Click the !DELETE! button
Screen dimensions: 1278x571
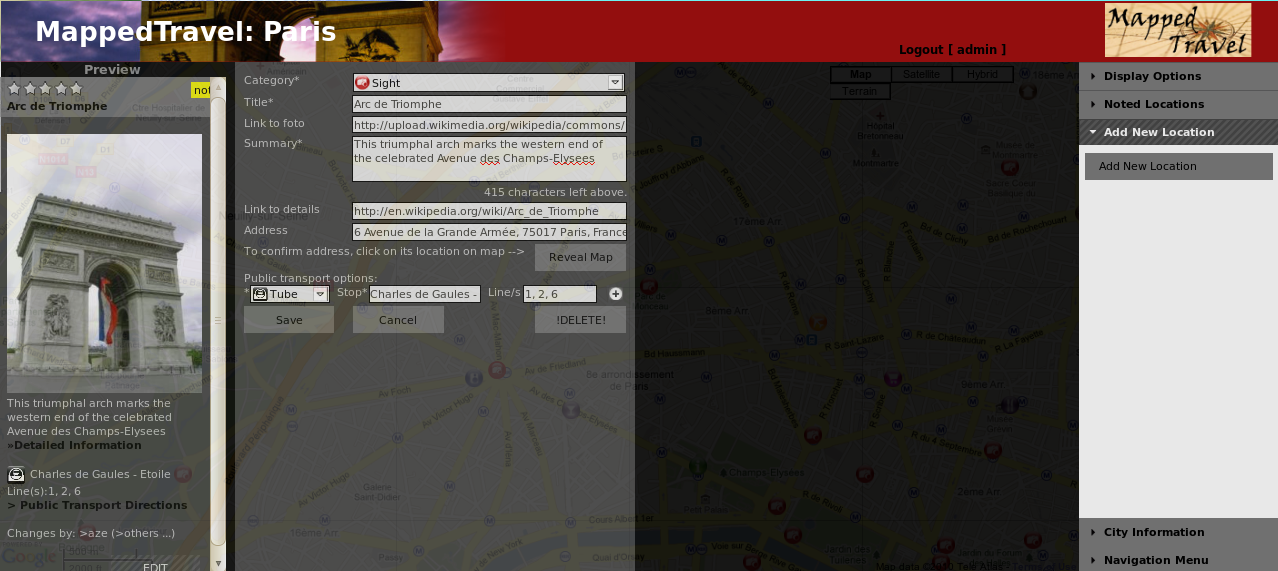(580, 320)
